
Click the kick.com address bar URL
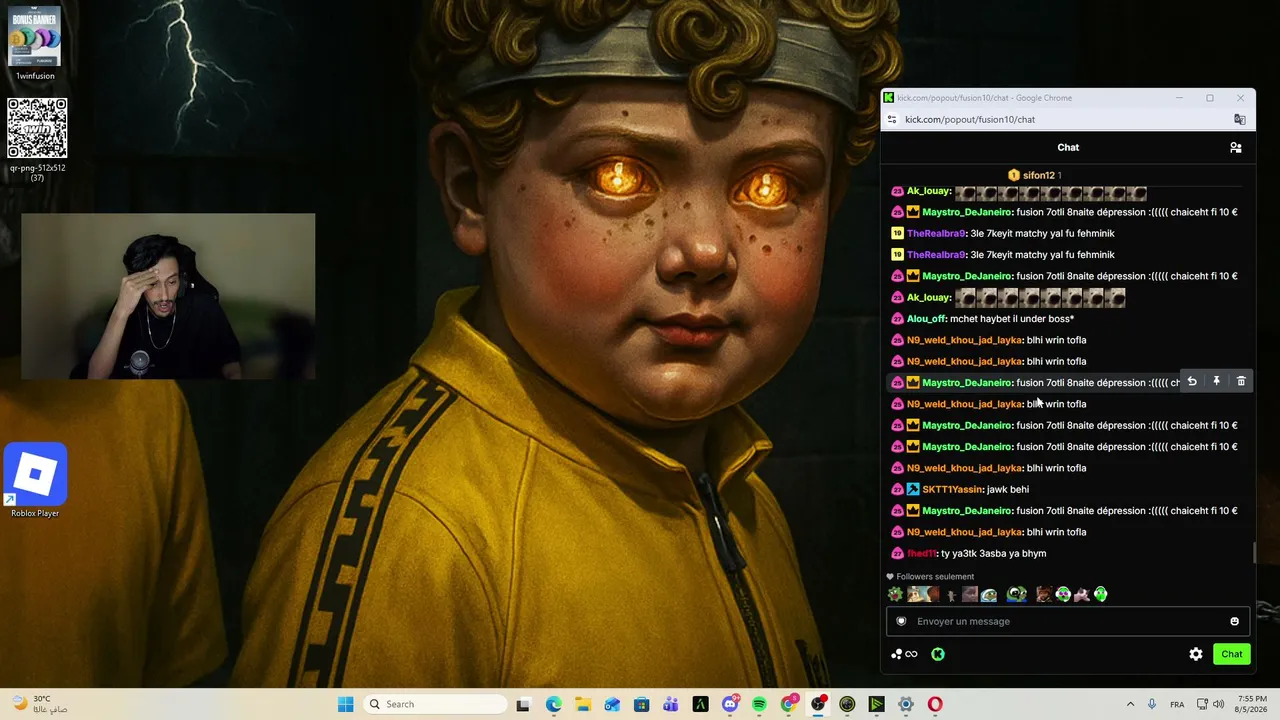click(x=969, y=119)
